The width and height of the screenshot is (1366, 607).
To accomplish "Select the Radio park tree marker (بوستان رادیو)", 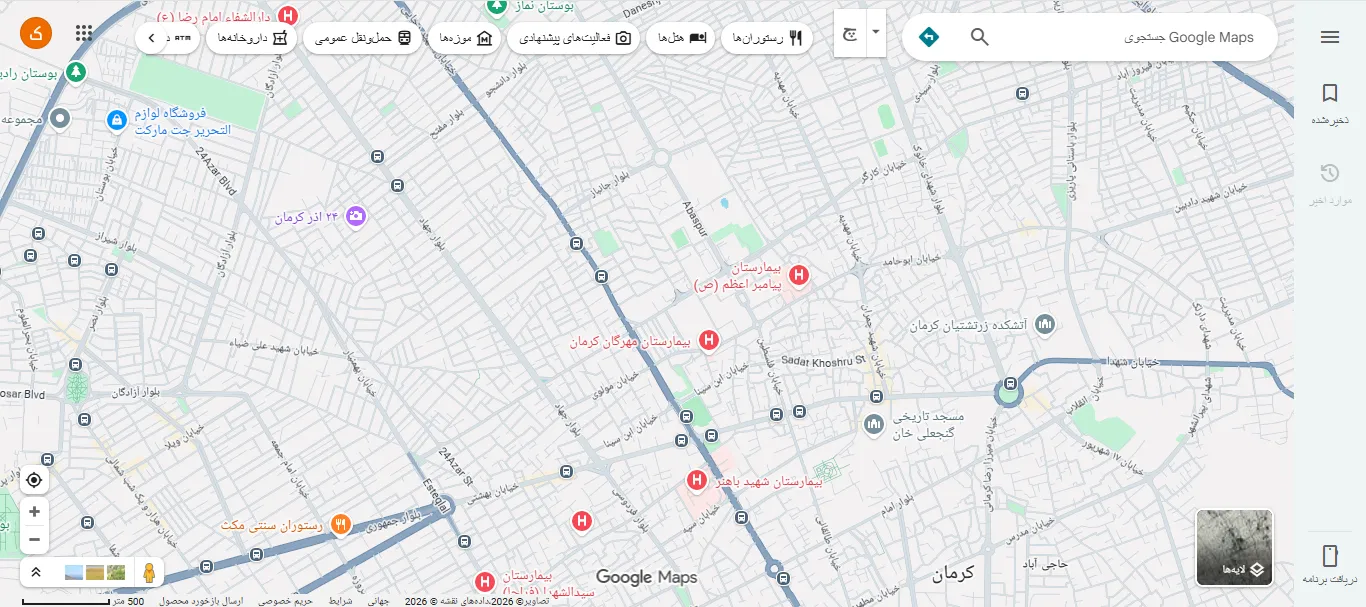I will coord(76,72).
